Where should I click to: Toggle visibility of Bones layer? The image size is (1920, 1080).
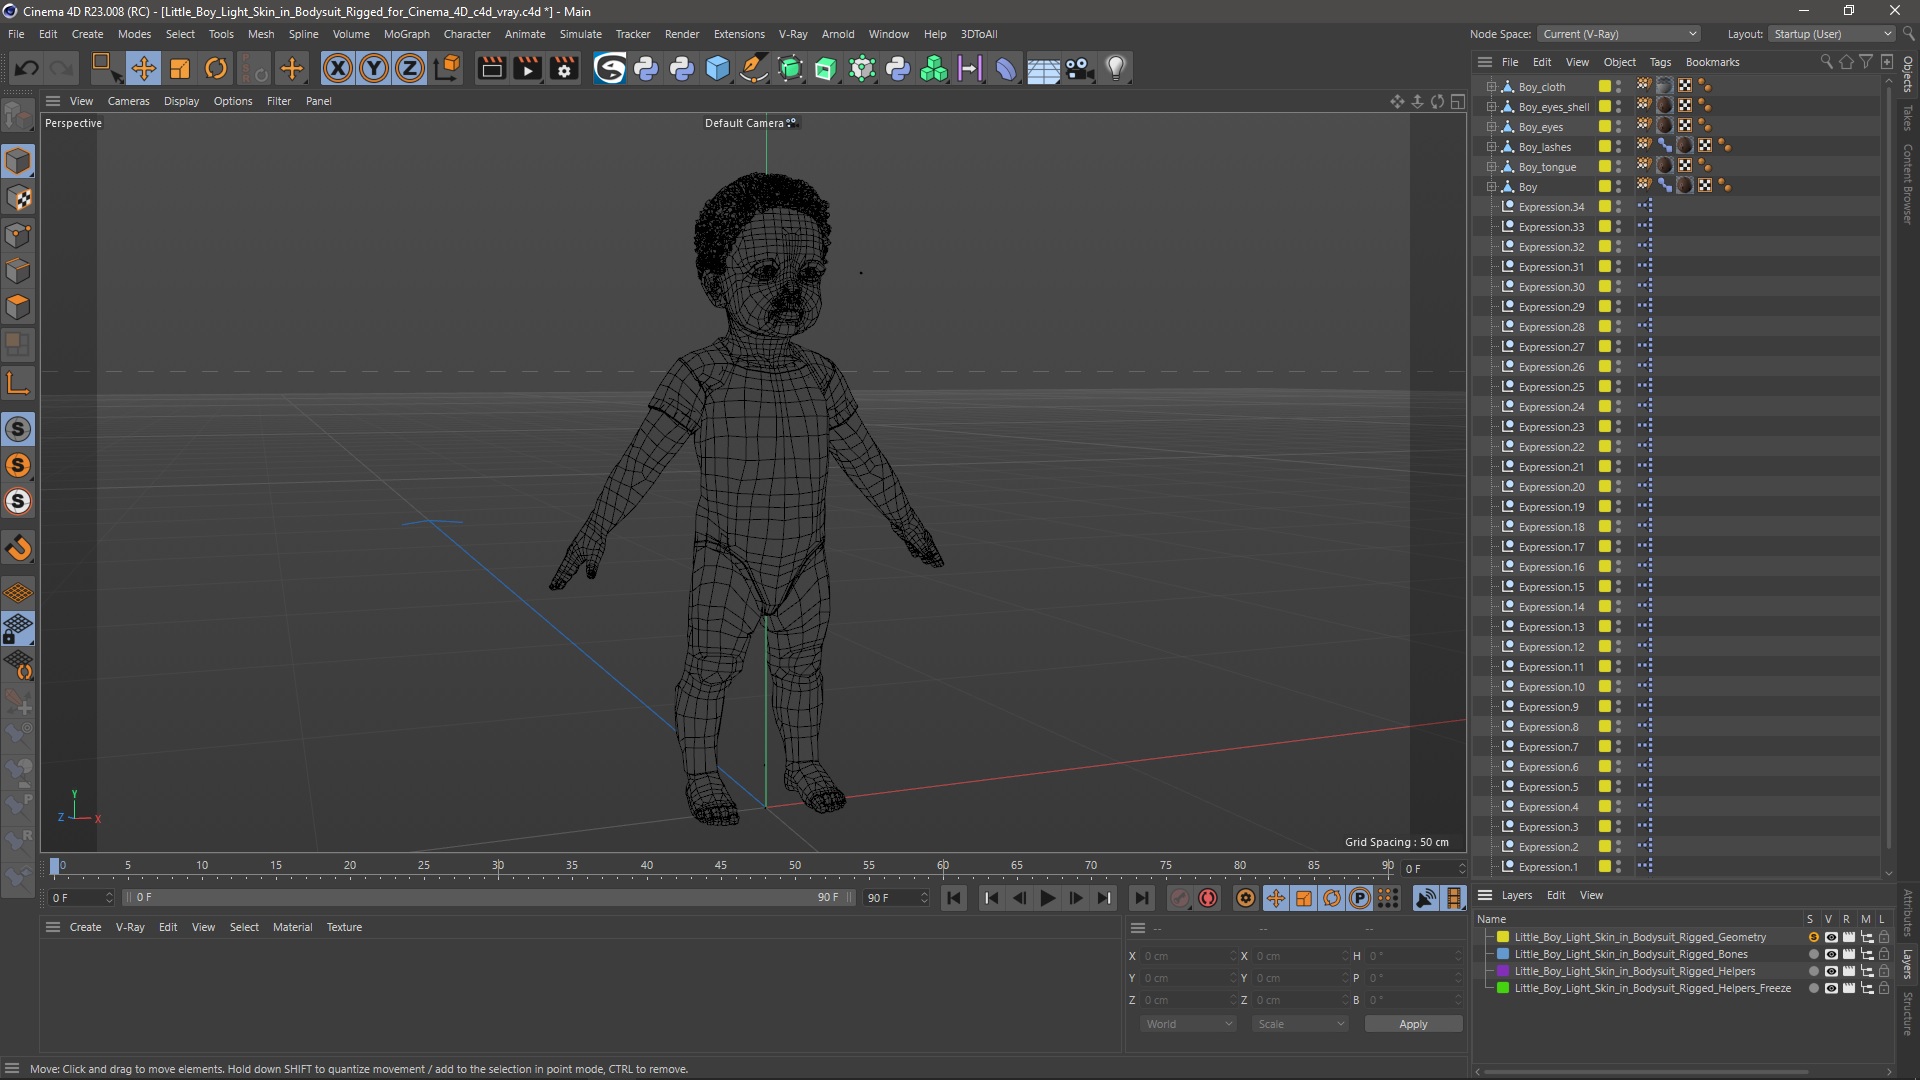tap(1831, 954)
